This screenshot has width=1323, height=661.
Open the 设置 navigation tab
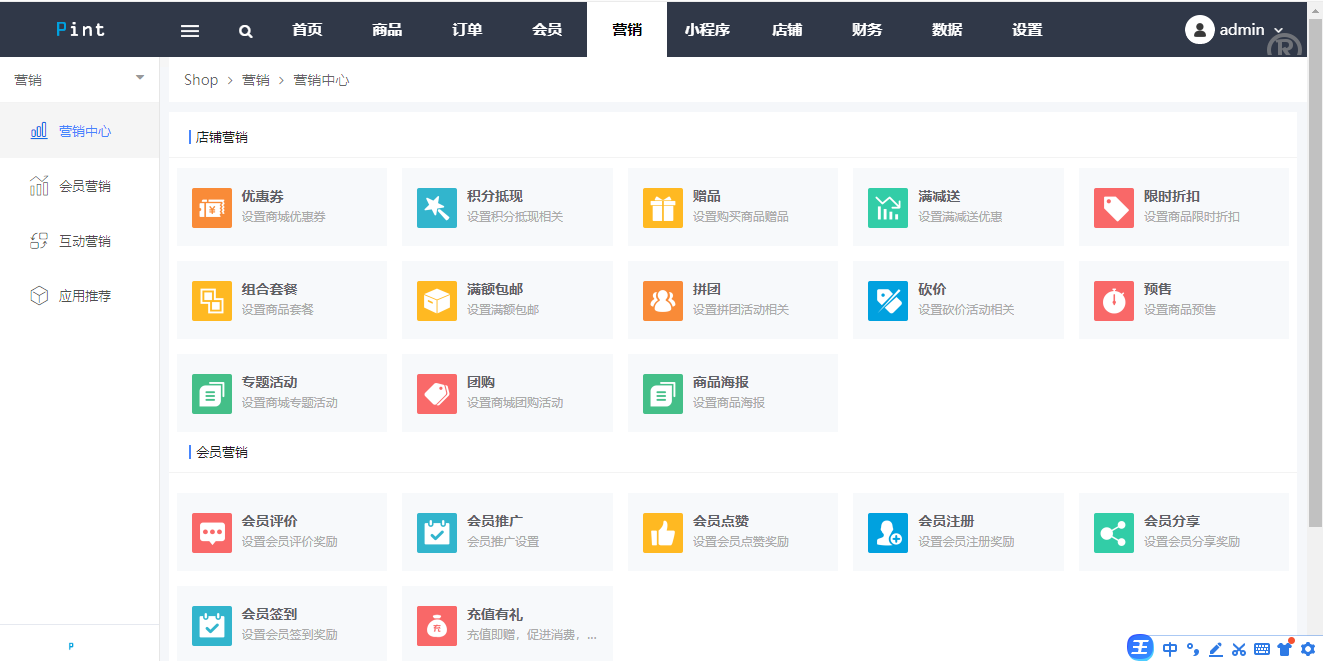coord(1027,29)
